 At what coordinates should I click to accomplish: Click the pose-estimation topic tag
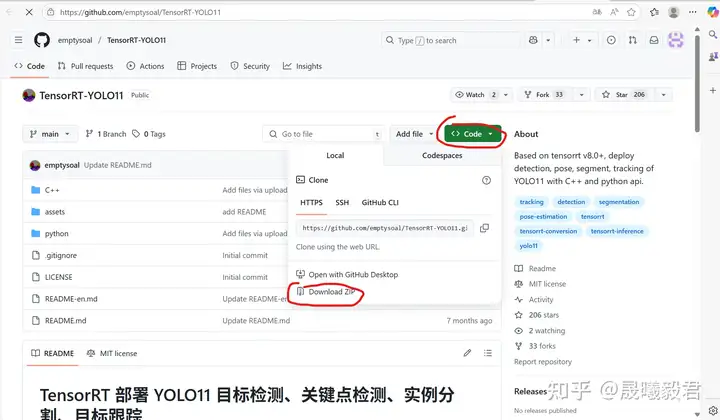tap(543, 216)
